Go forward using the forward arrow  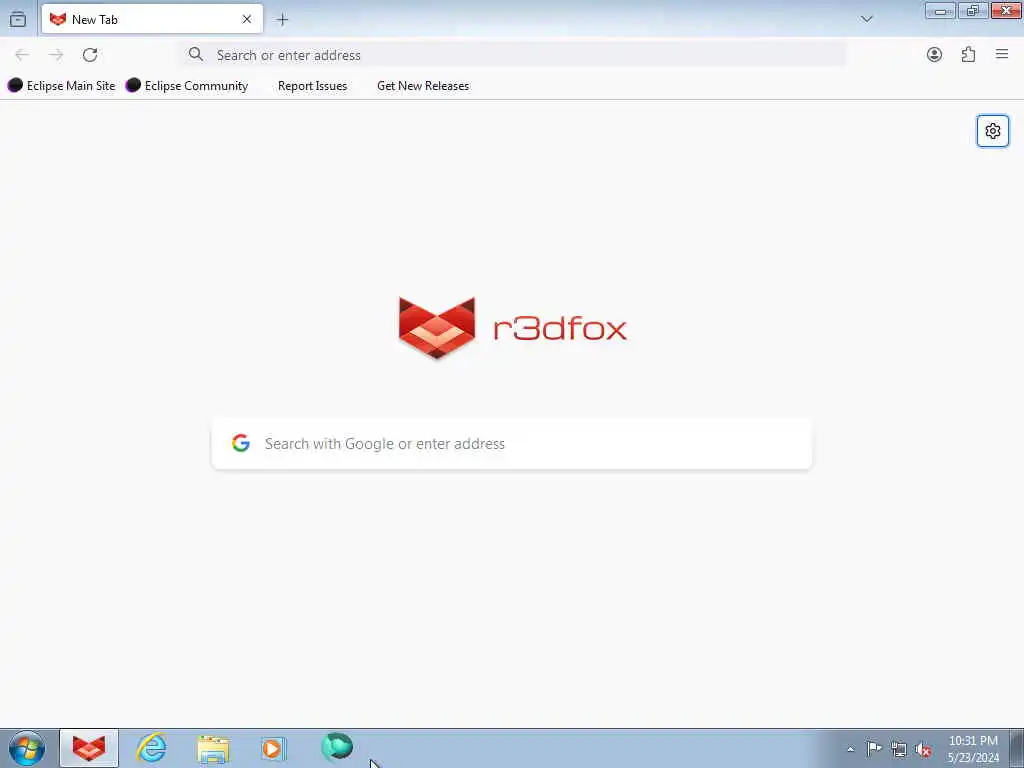tap(56, 55)
